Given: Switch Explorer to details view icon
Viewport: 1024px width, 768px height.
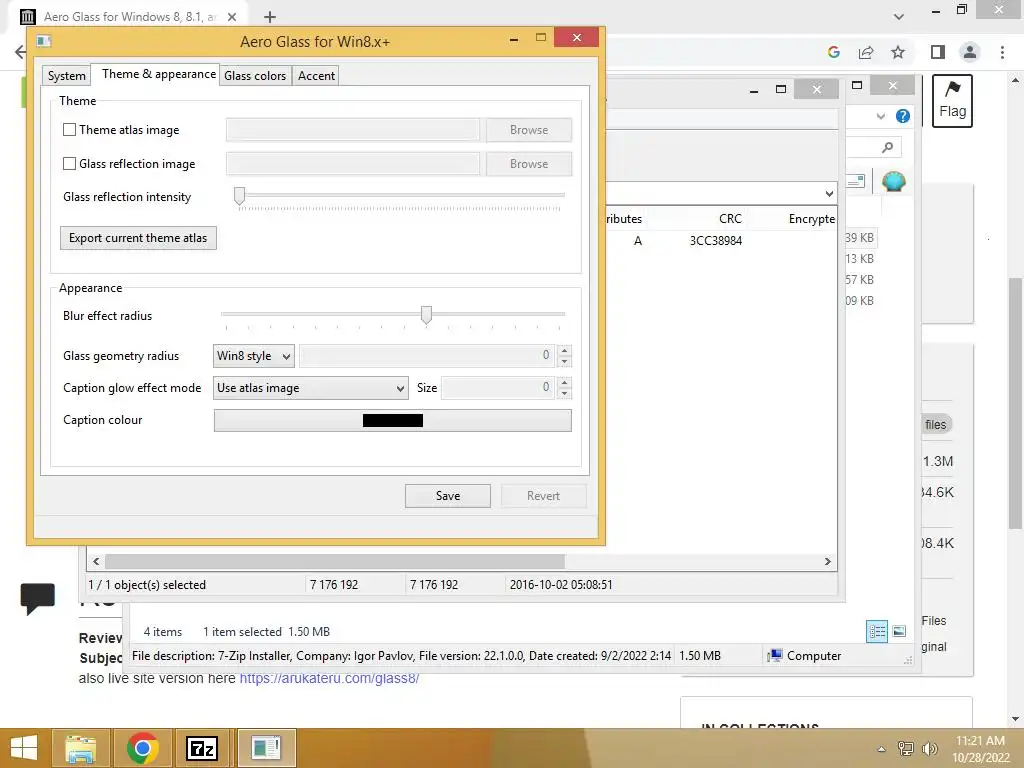Looking at the screenshot, I should tap(876, 631).
